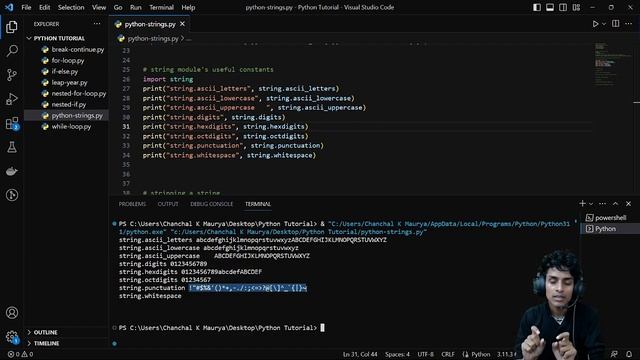Close the terminal panel
Screen dimensions: 640x360
[x=629, y=204]
